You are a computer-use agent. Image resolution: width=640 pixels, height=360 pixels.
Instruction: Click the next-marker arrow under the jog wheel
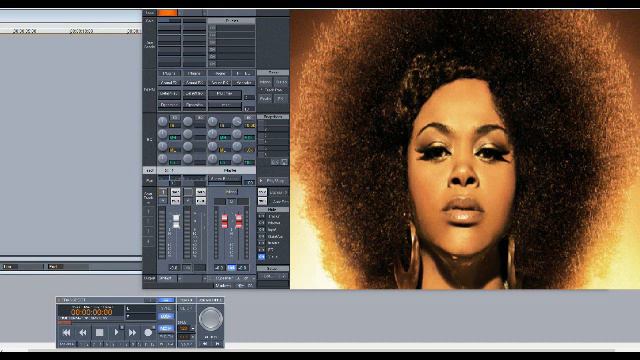pos(217,344)
